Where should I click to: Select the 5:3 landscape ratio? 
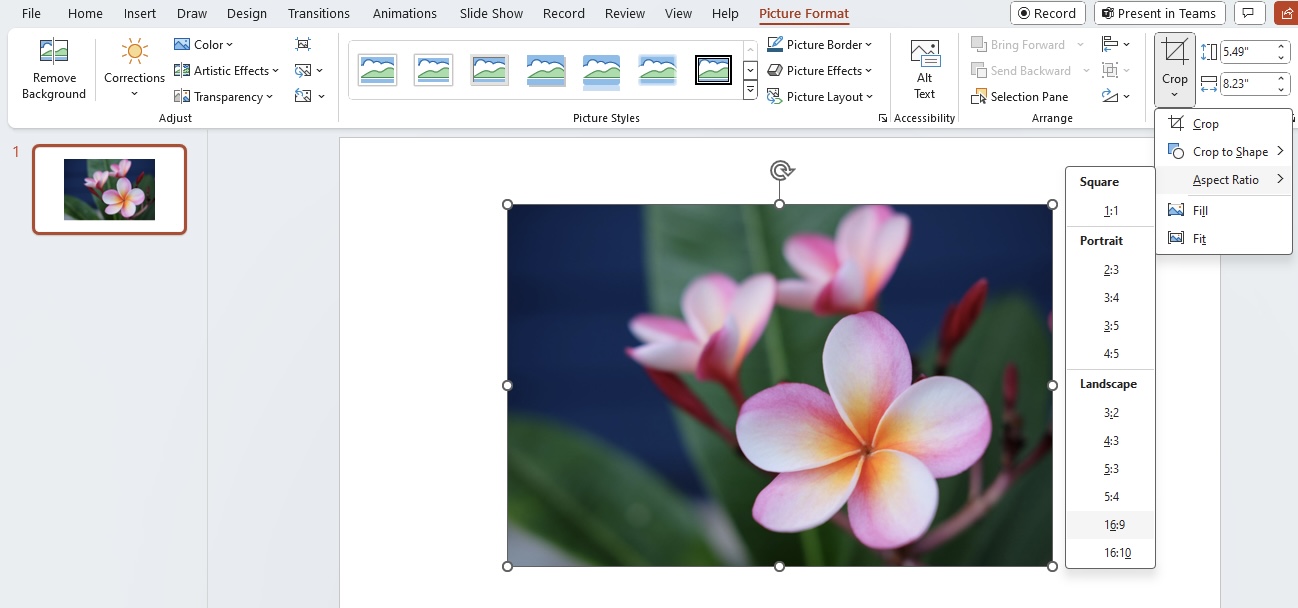click(x=1111, y=469)
